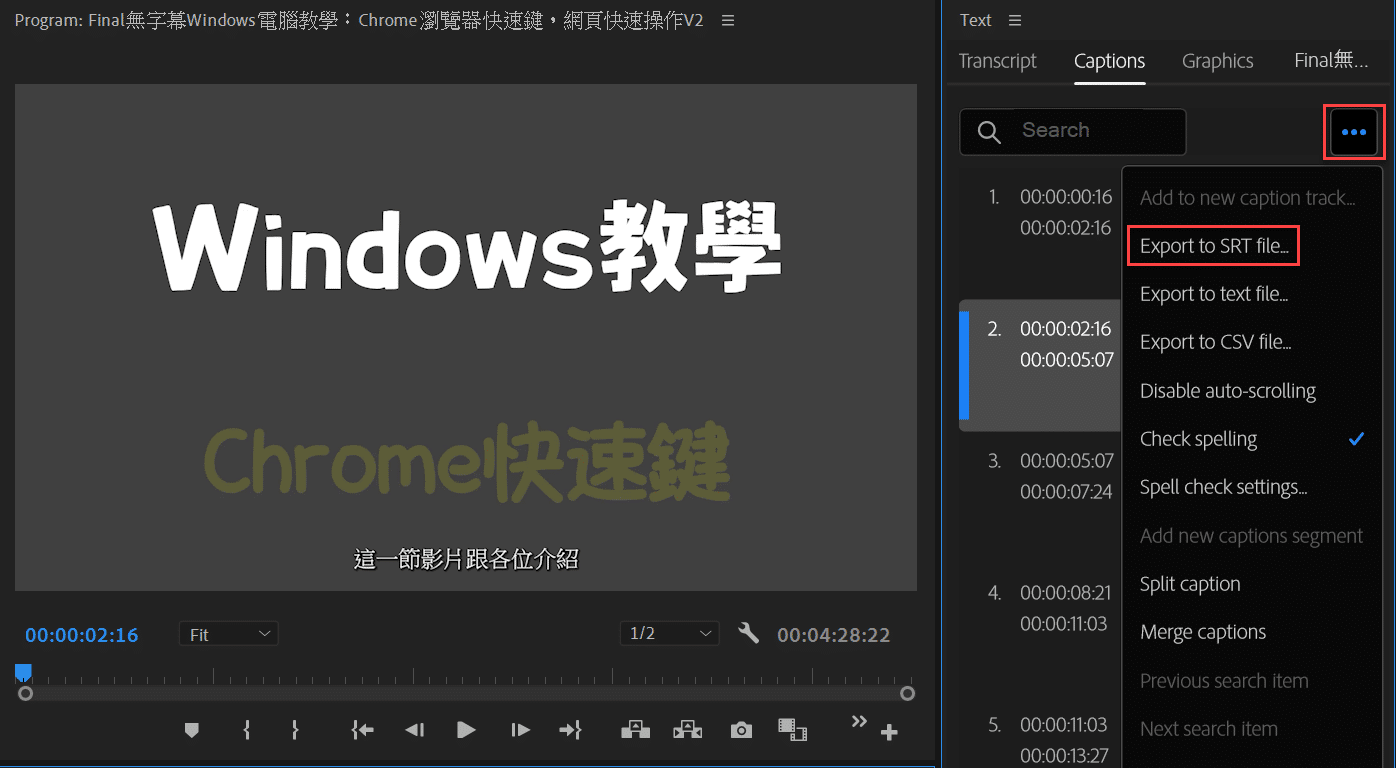Click the sequence duration 00:04:28:22
The height and width of the screenshot is (768, 1396).
(x=834, y=635)
